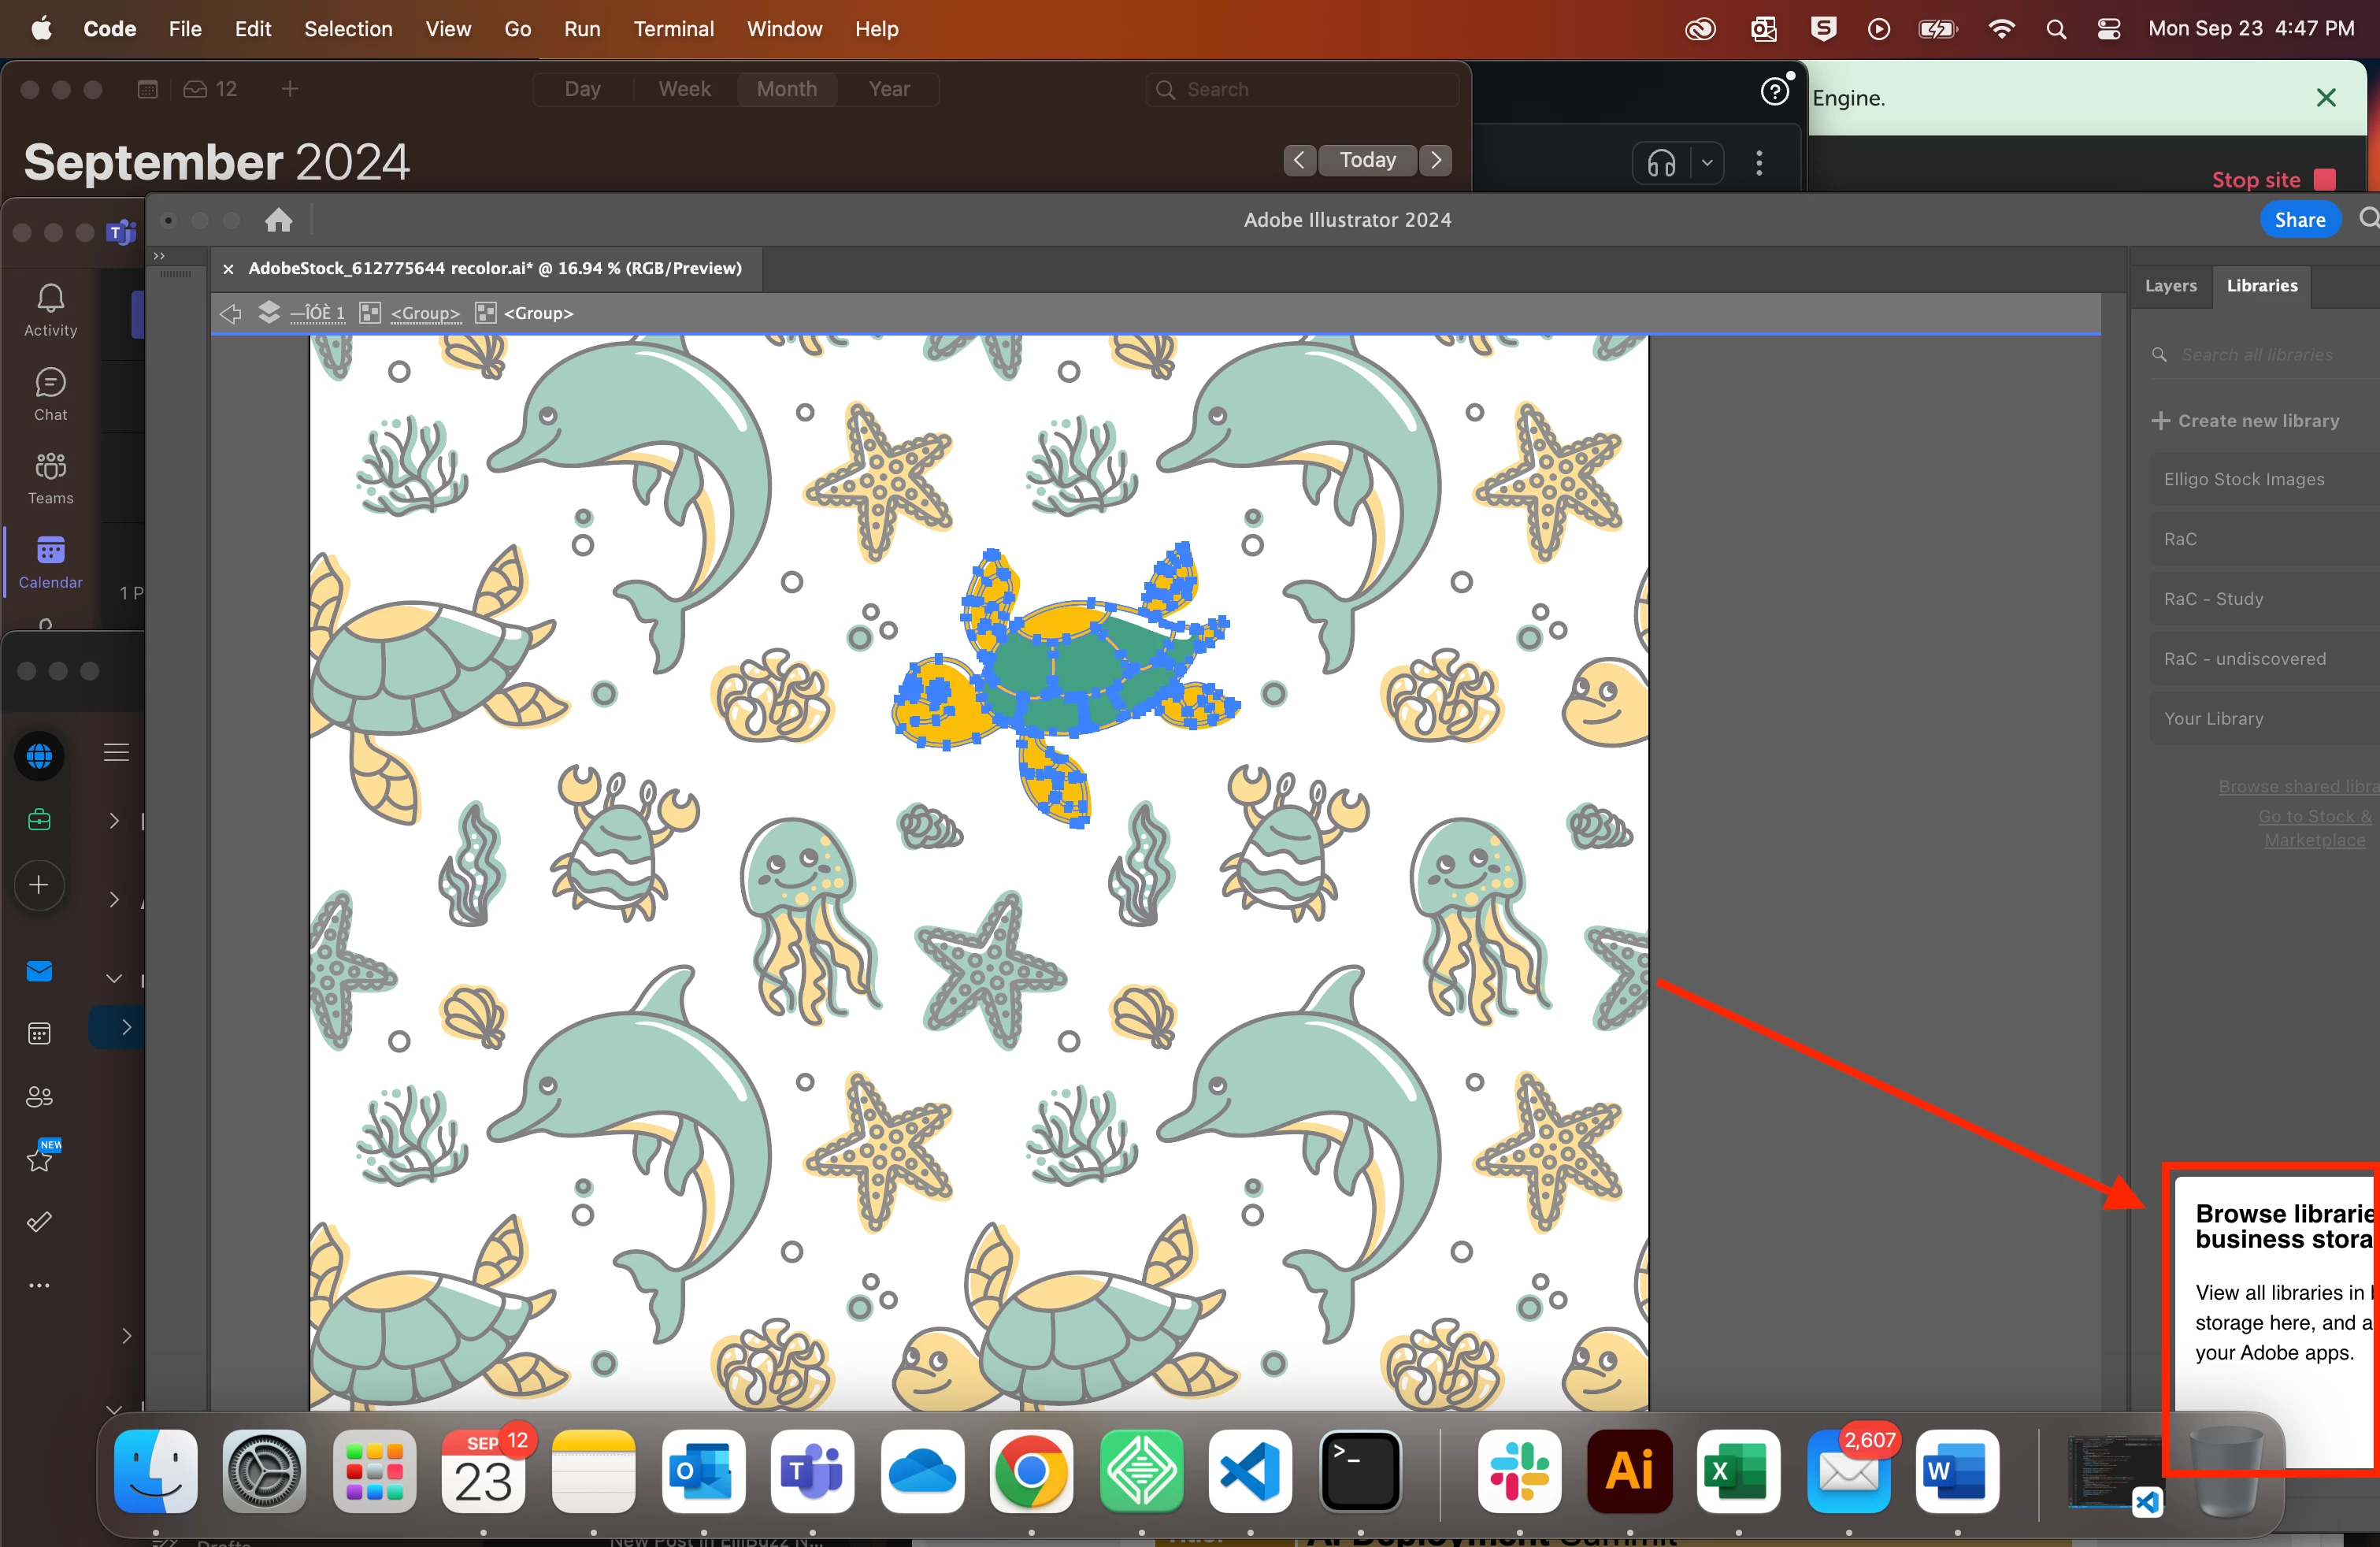Open Activity in Teams sidebar
Image resolution: width=2380 pixels, height=1547 pixels.
click(50, 310)
